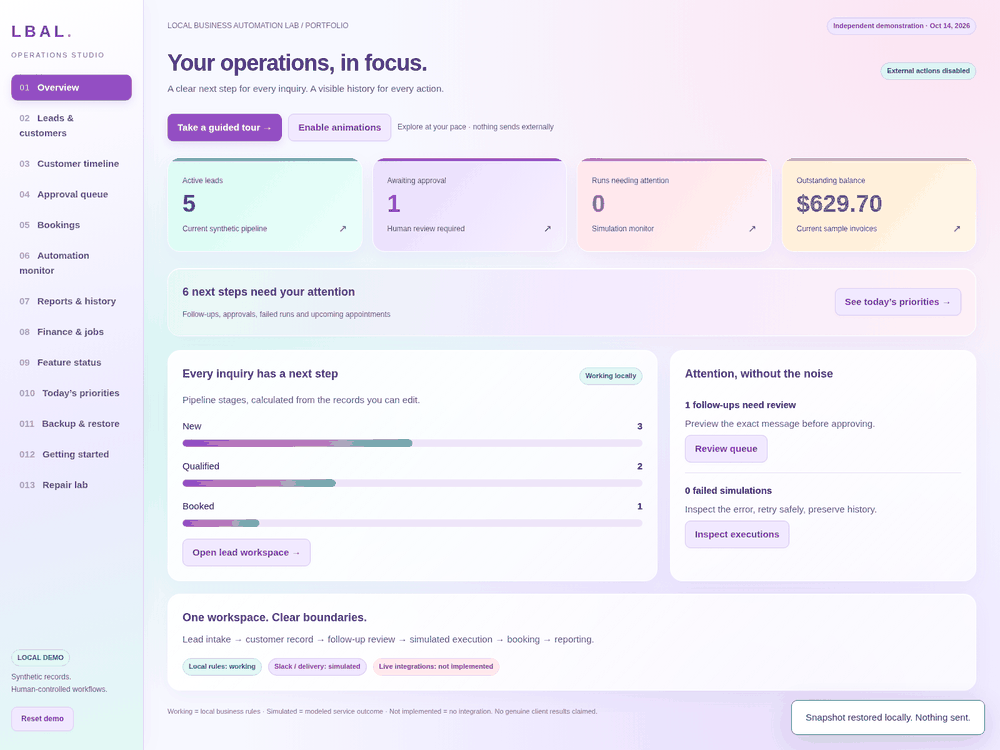Click See today's priorities button
The width and height of the screenshot is (1000, 750).
tap(897, 302)
